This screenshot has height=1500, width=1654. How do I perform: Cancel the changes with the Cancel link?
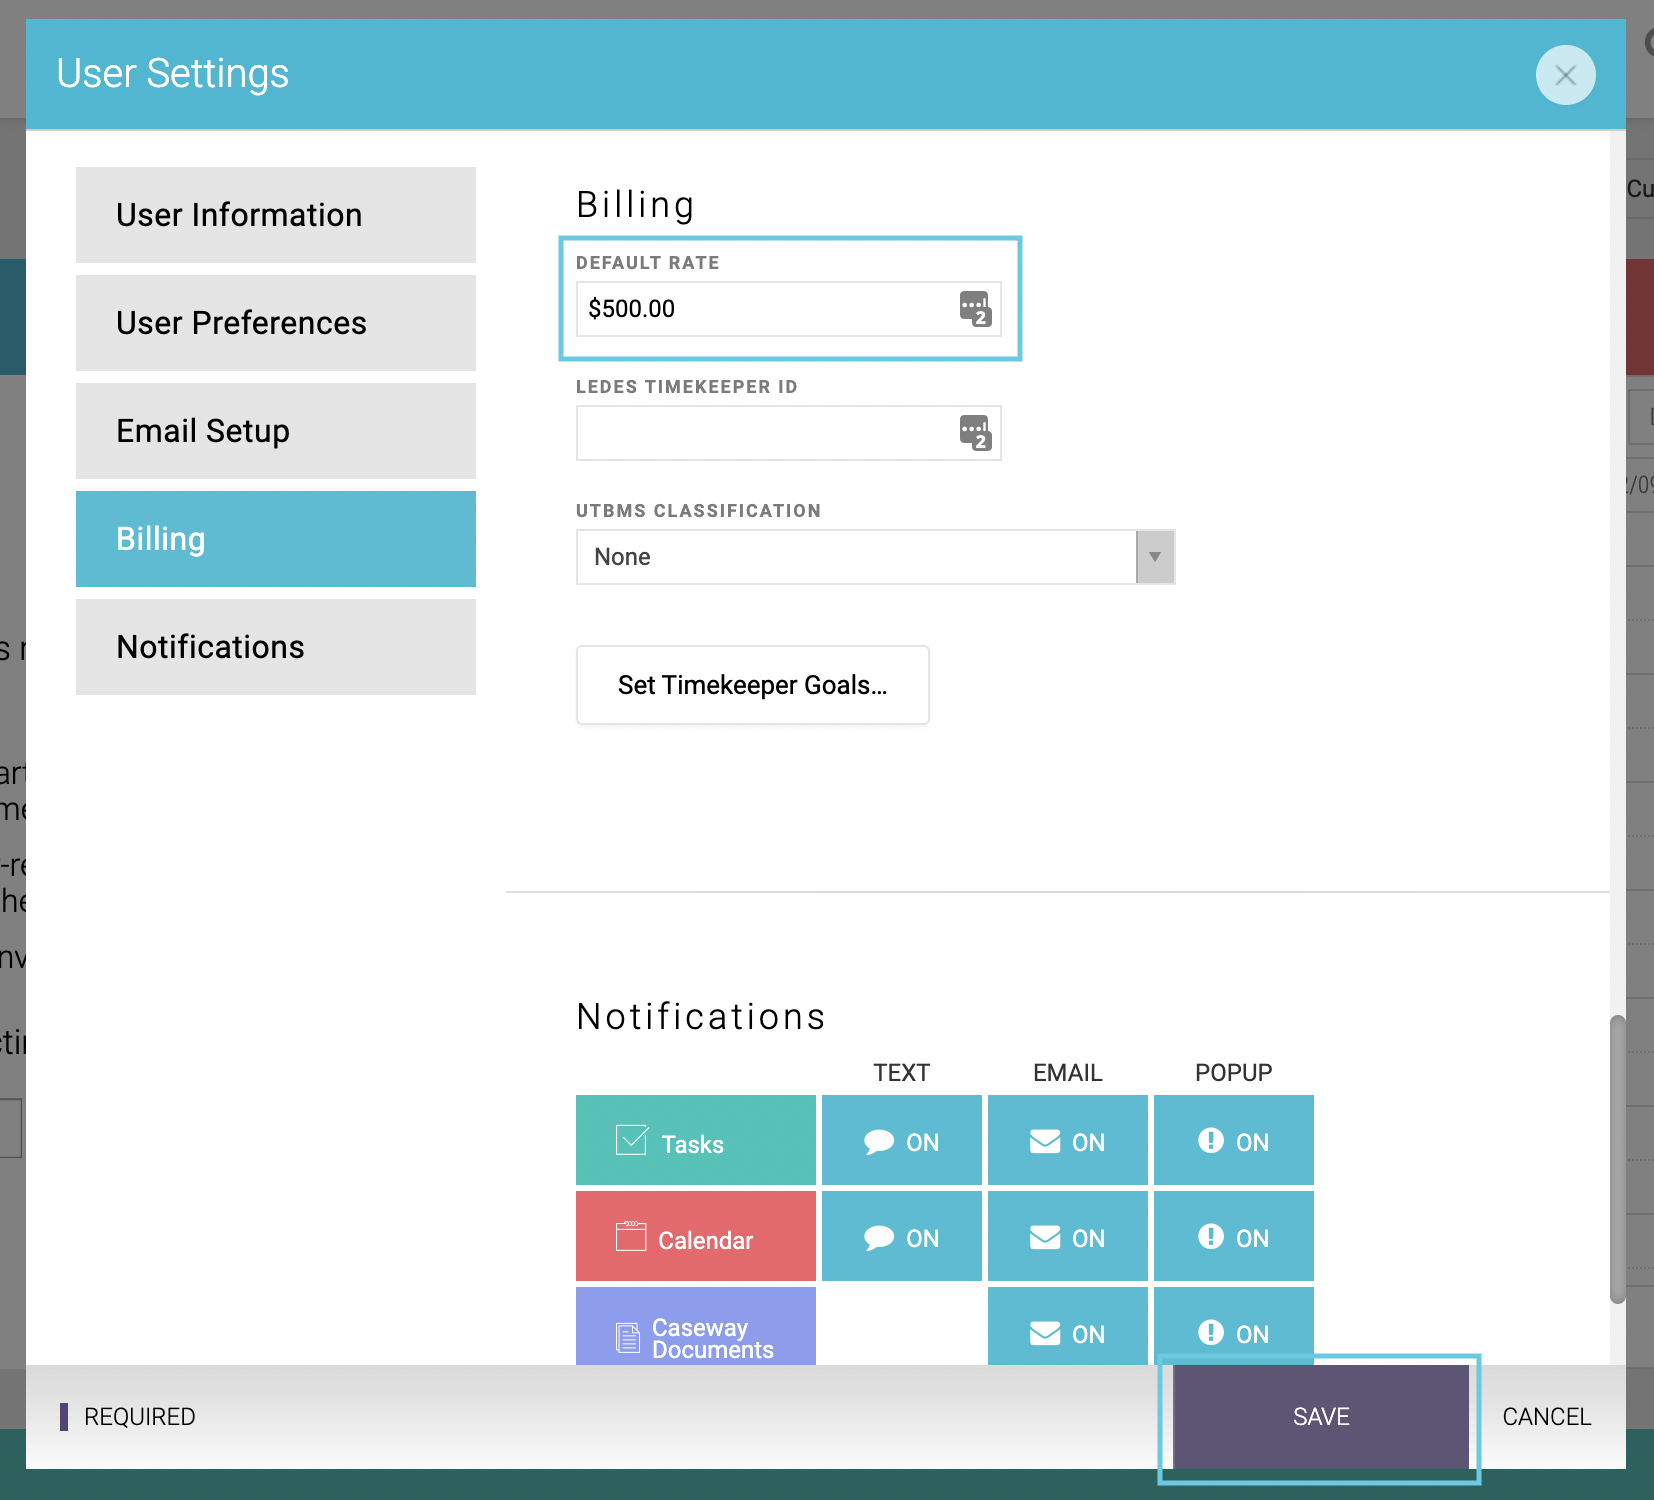click(1546, 1416)
